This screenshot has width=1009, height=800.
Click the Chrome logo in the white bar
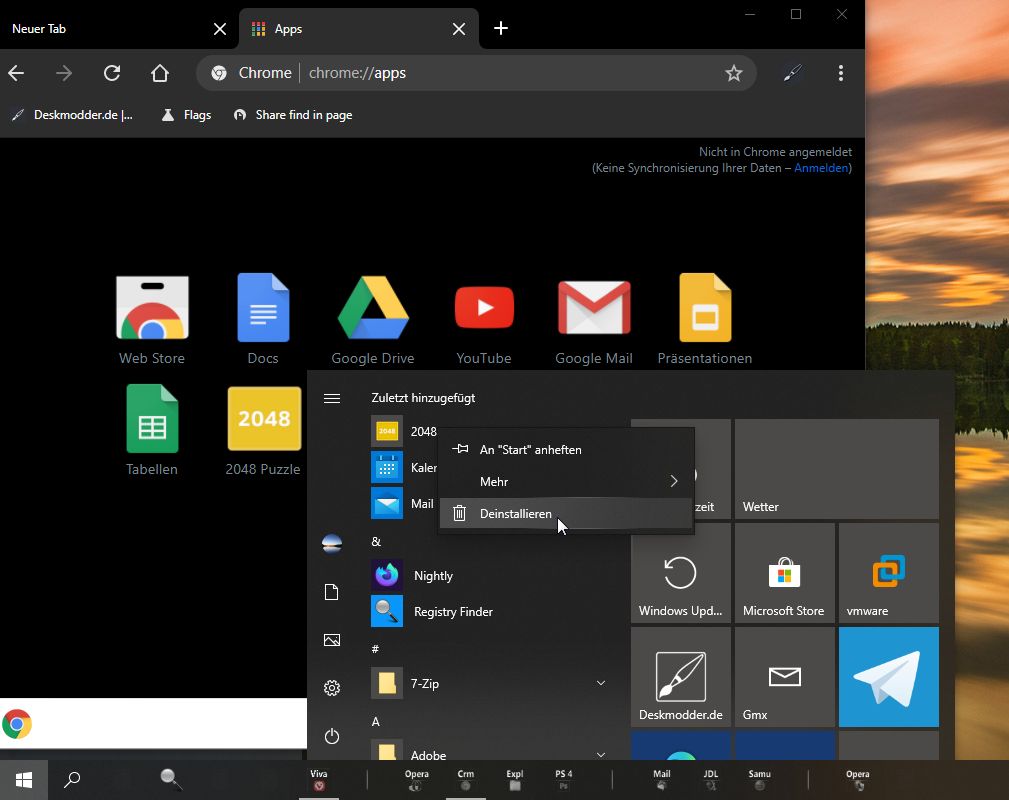17,724
